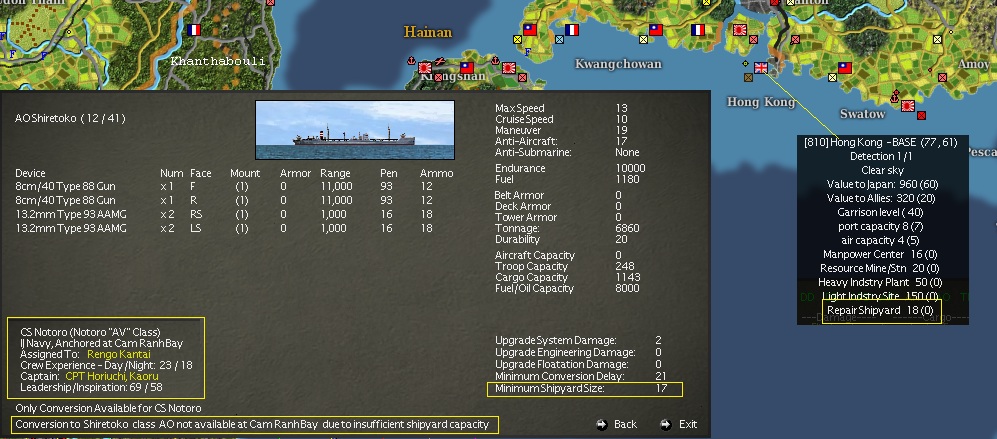Select the red unit marker beside Swatow flag
Viewport: 997px width, 439px height.
click(x=921, y=115)
